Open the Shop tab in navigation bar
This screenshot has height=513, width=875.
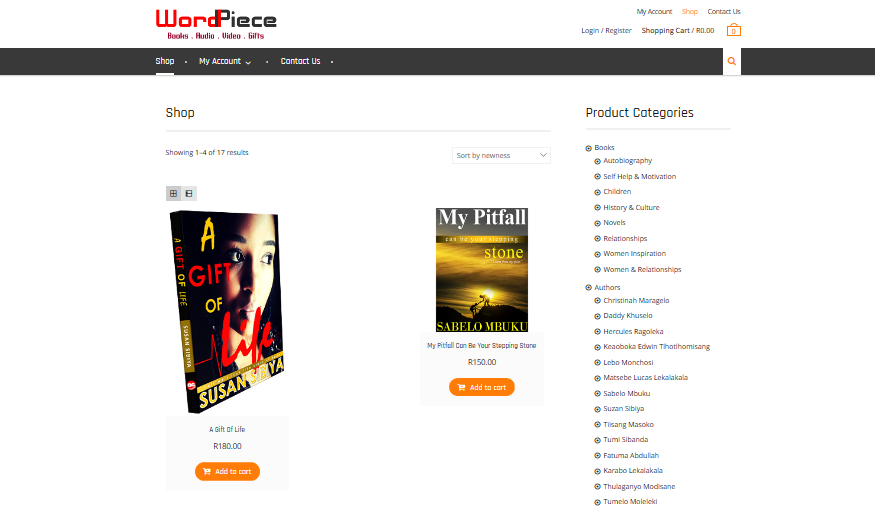(165, 61)
